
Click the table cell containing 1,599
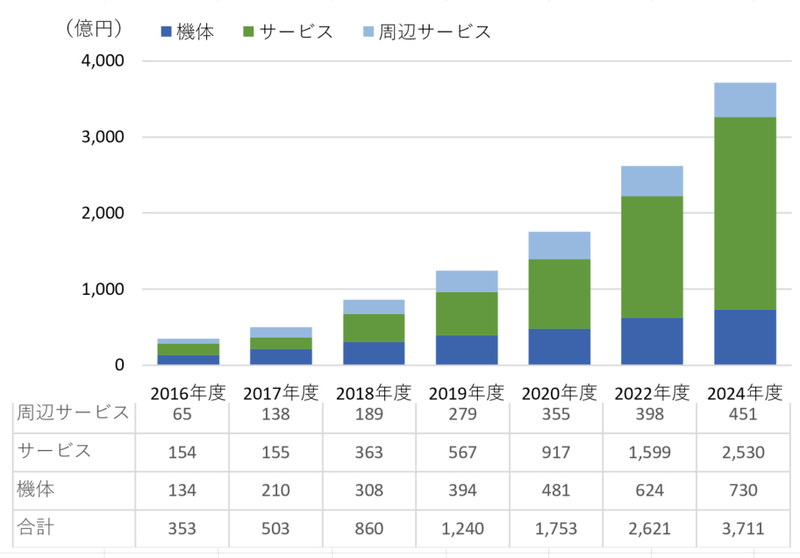coord(651,451)
